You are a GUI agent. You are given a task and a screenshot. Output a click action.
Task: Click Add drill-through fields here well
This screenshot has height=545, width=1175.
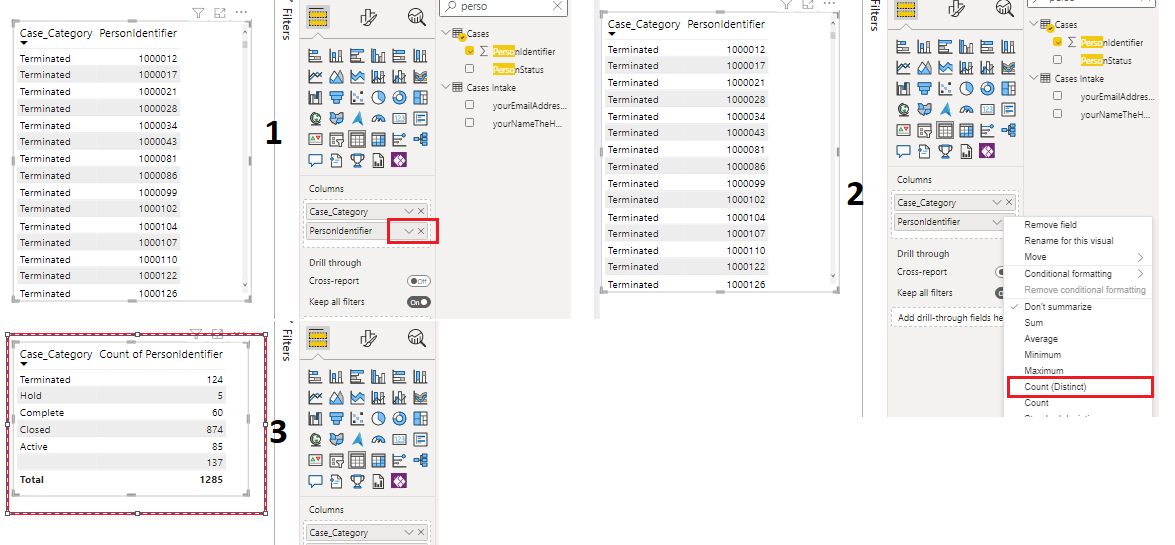click(x=948, y=318)
